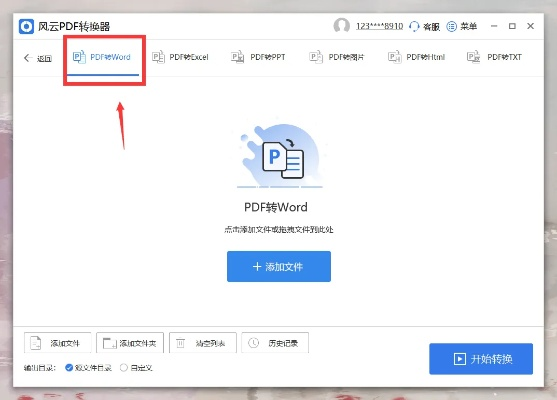Click the 开始转换 start conversion button

click(481, 359)
